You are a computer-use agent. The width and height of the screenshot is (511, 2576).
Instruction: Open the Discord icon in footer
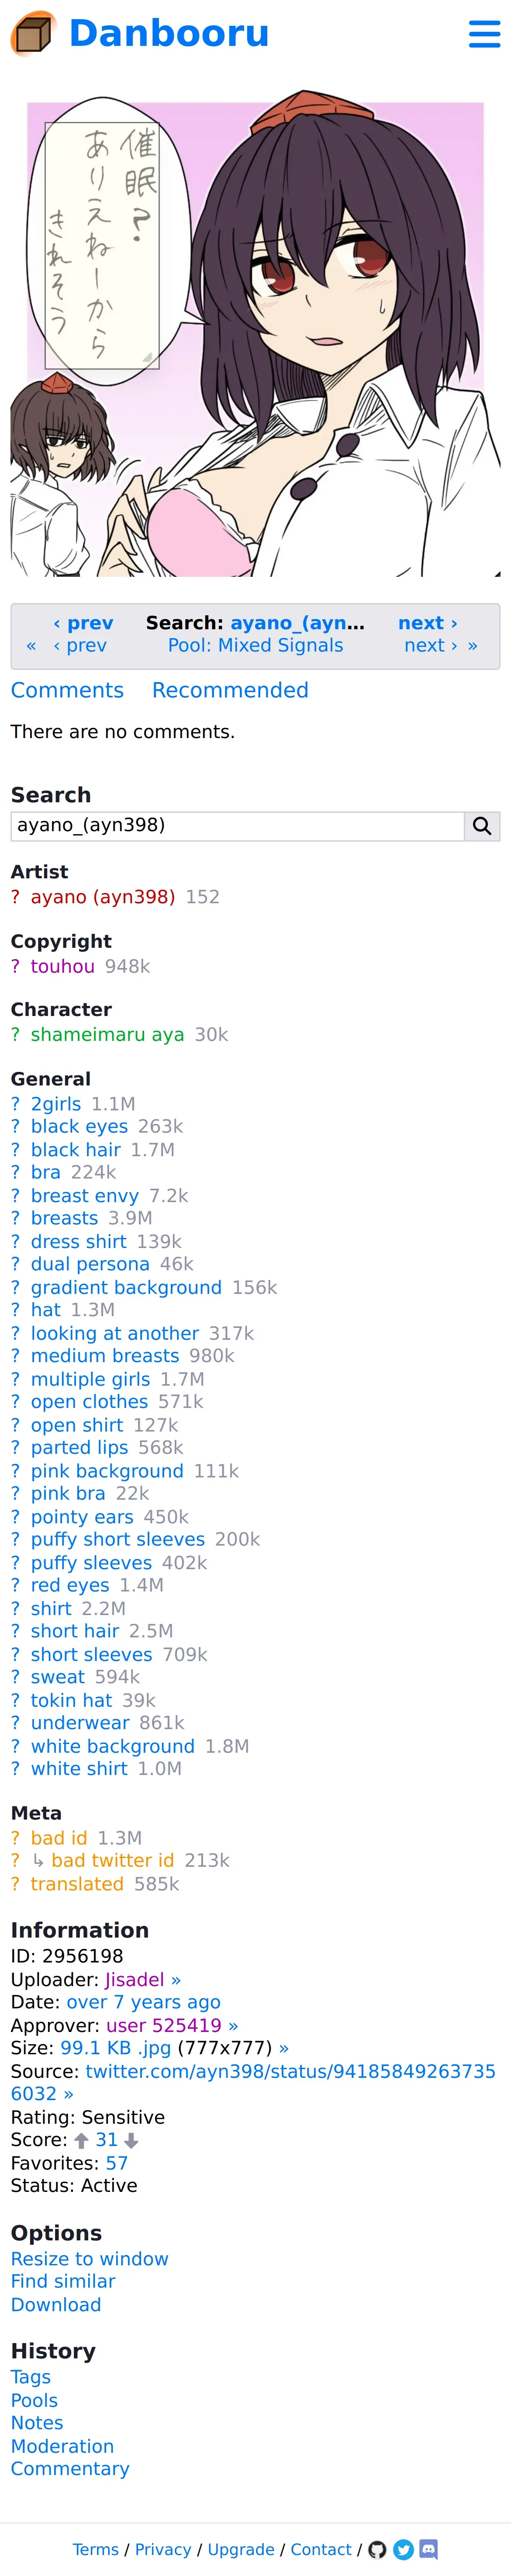click(429, 2549)
